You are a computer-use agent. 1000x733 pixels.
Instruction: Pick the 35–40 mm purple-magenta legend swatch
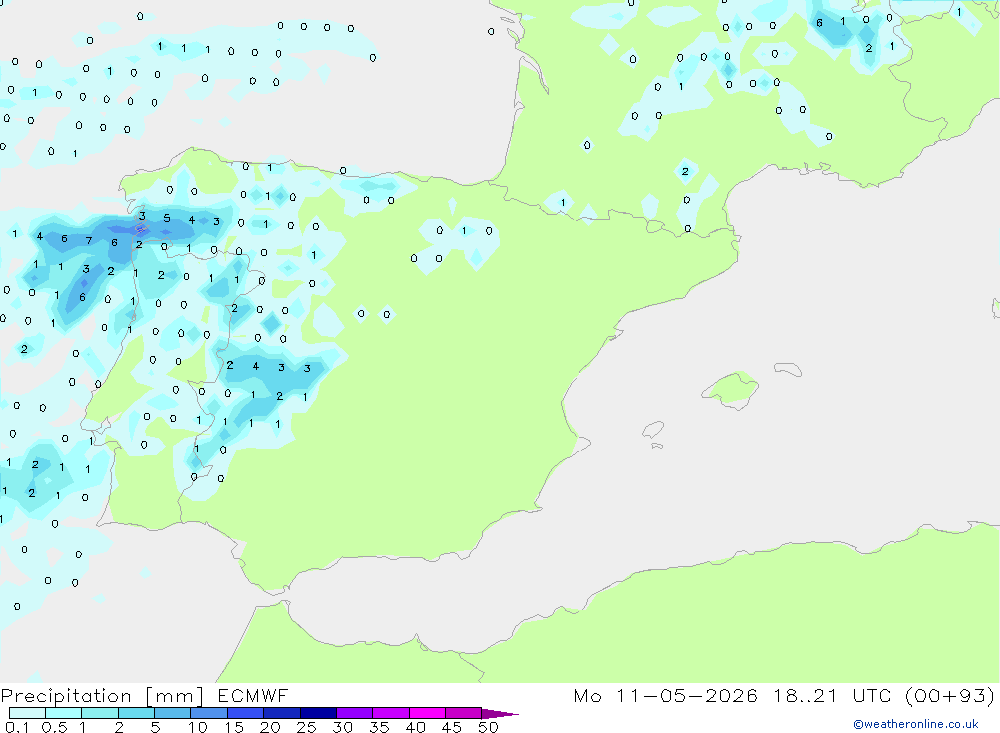pyautogui.click(x=391, y=713)
